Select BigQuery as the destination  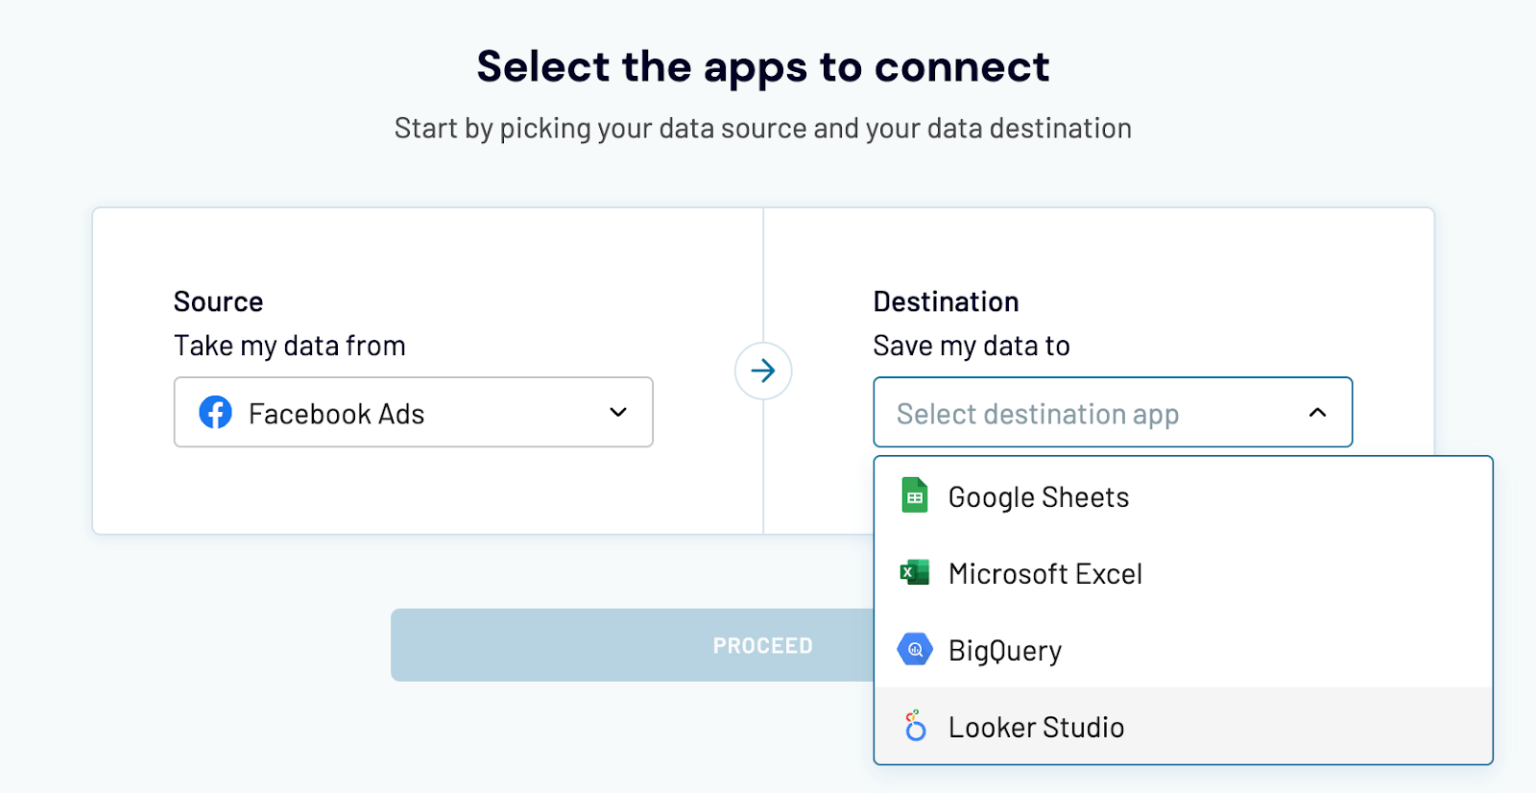(x=1004, y=649)
